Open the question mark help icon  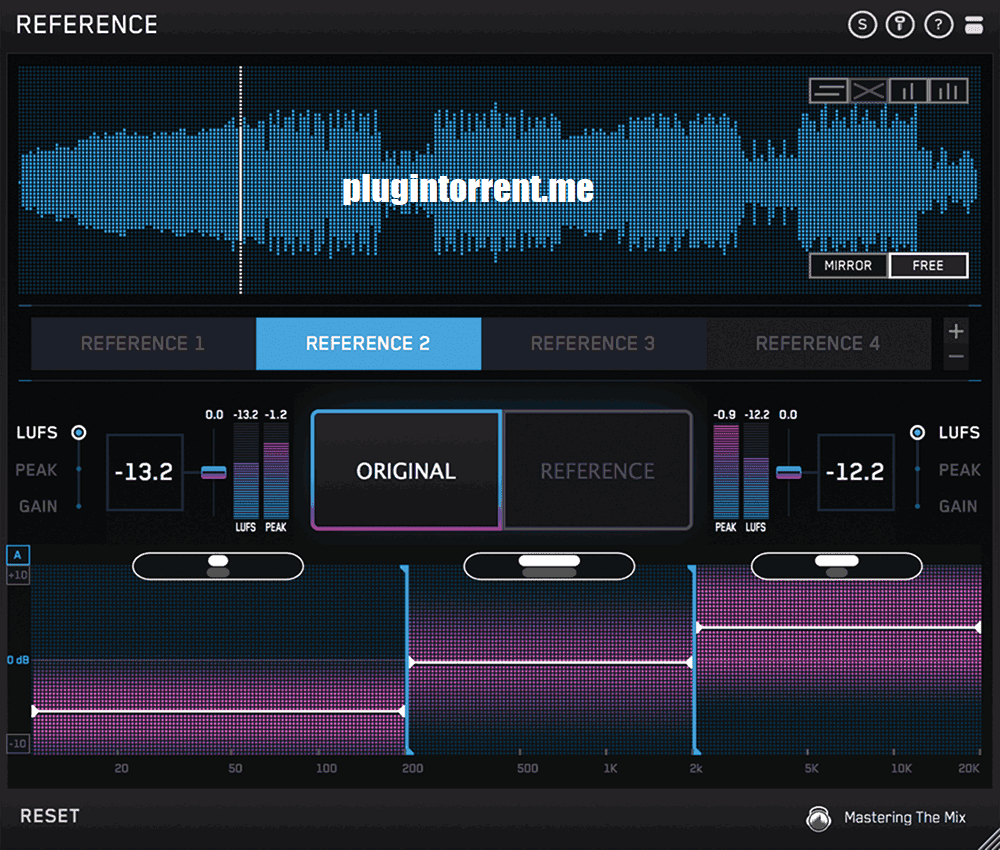click(x=938, y=25)
